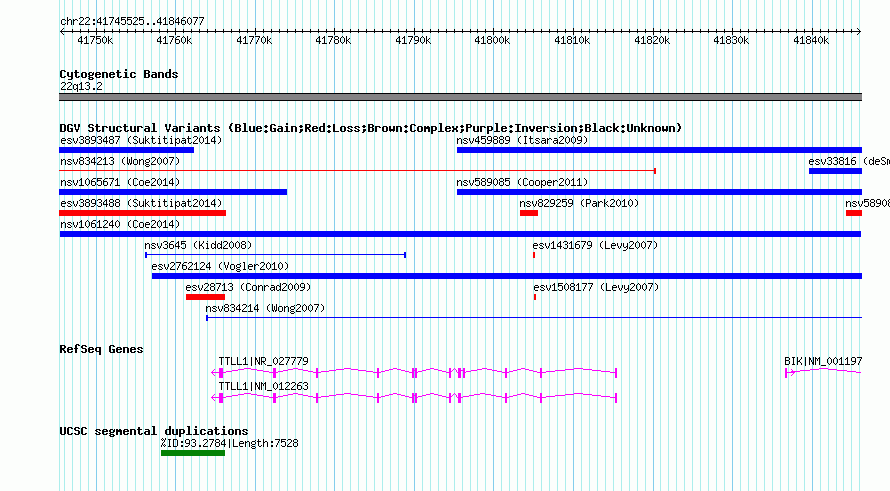
Task: Open the RefSeq Genes track title
Action: coord(101,349)
